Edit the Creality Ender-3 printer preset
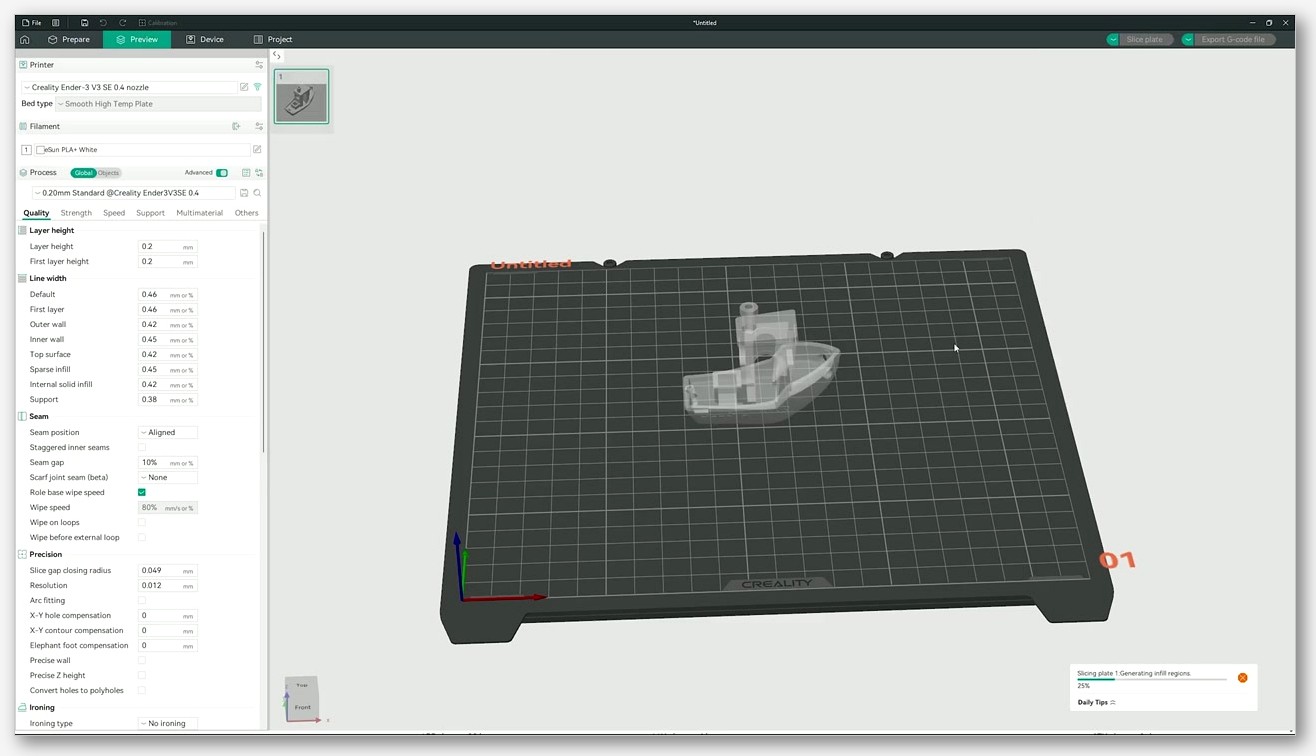 (x=244, y=87)
